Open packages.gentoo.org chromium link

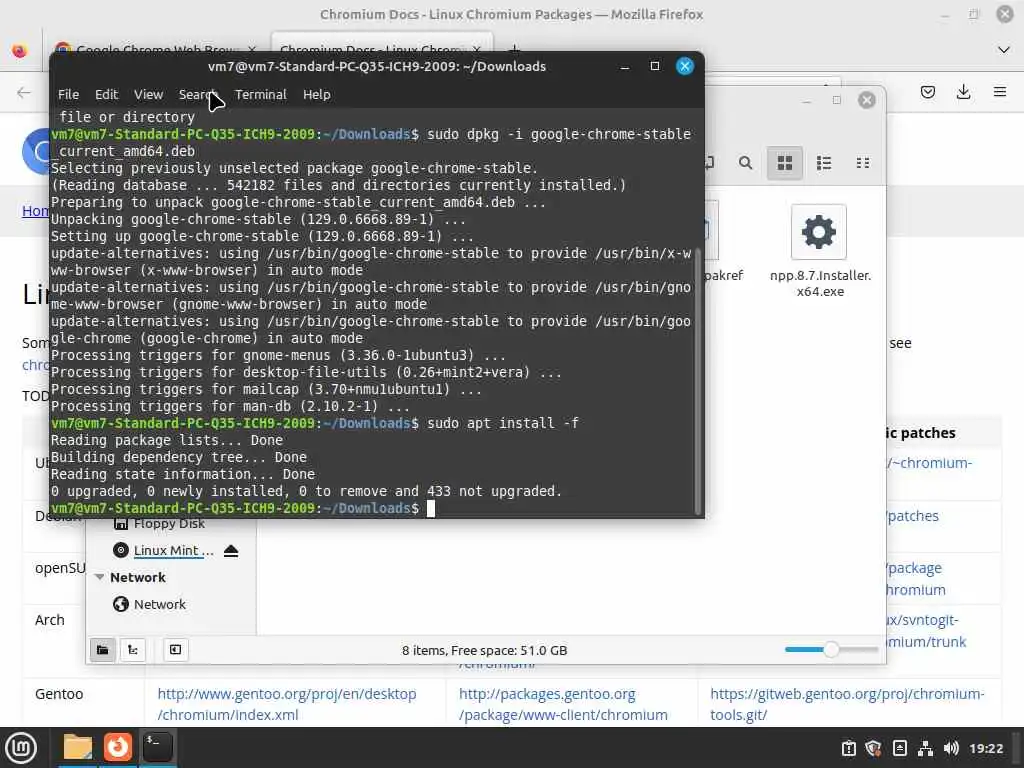(x=563, y=704)
